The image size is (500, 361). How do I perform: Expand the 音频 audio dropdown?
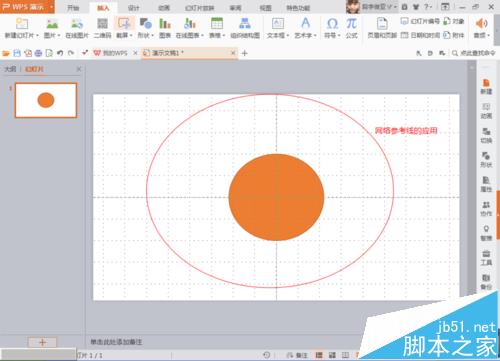[488, 35]
